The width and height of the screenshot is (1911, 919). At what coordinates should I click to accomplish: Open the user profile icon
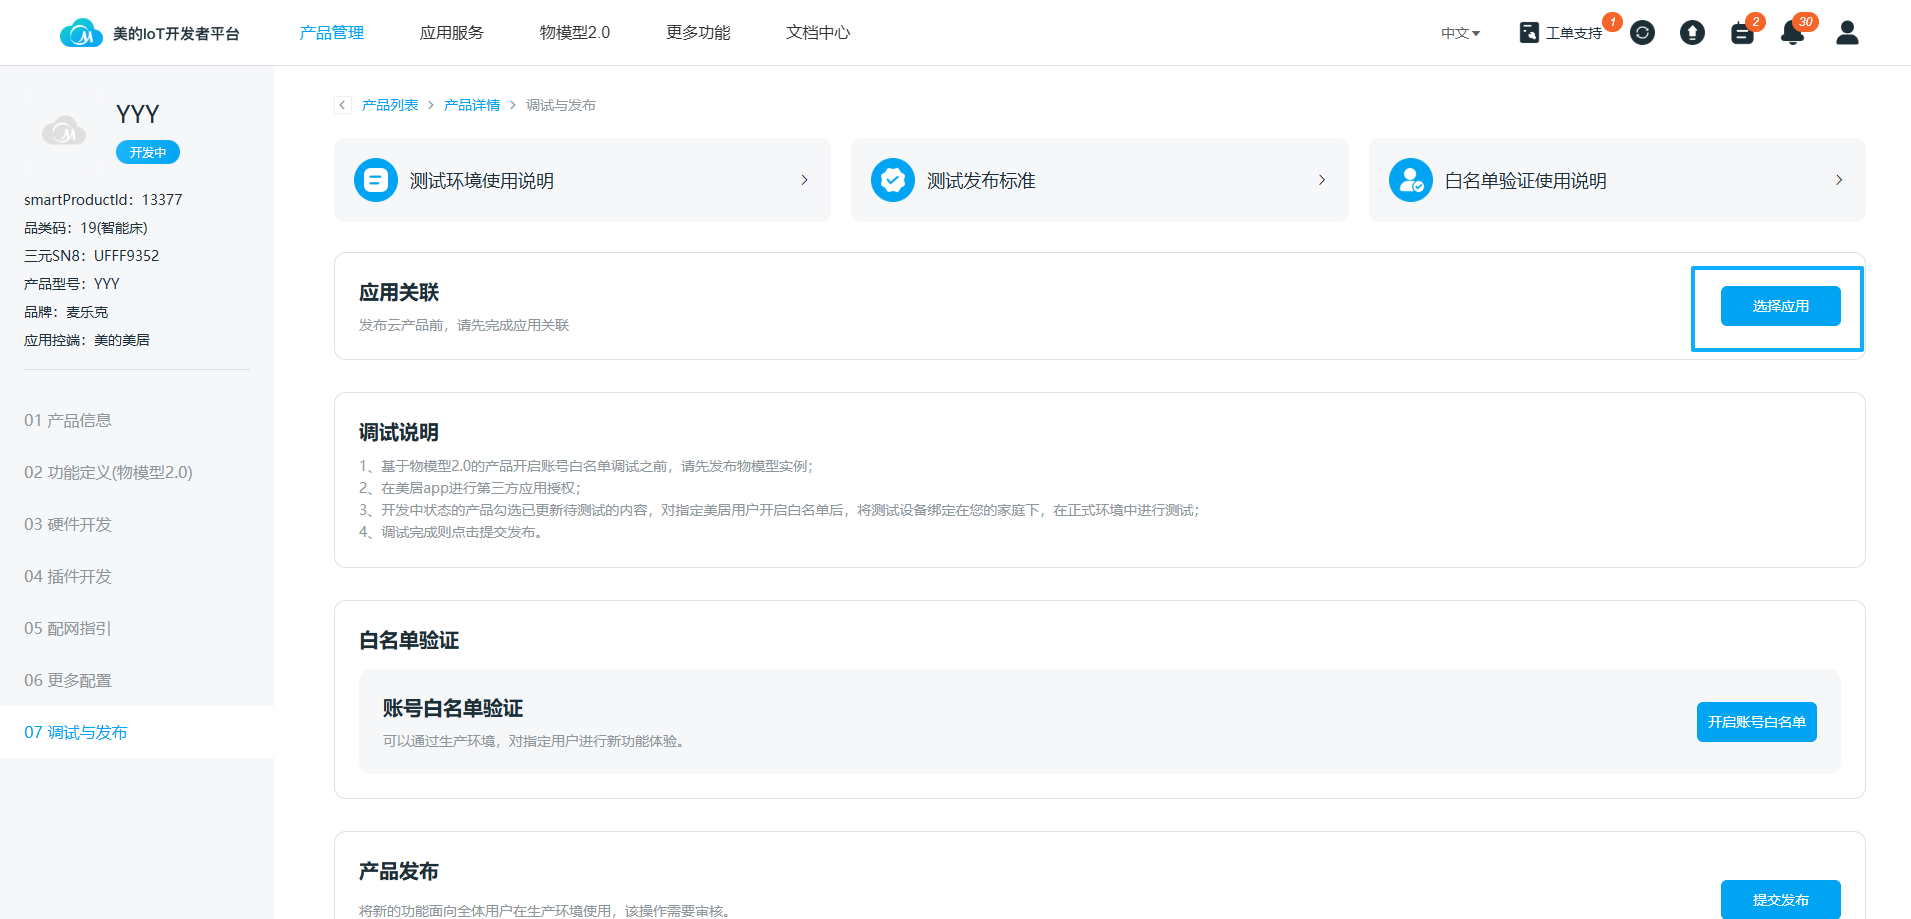coord(1847,33)
